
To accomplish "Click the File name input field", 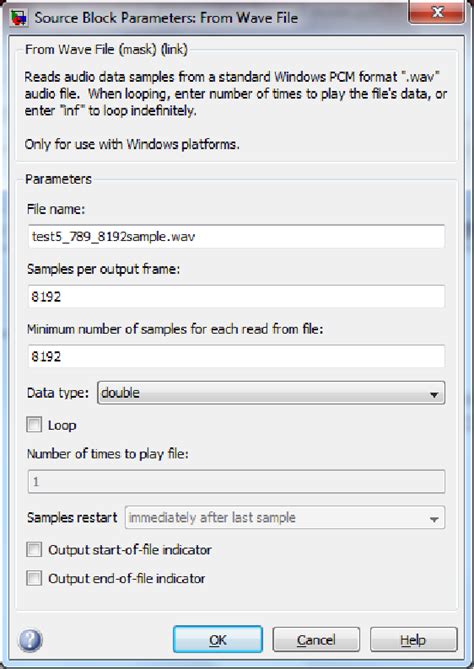I will 236,236.
